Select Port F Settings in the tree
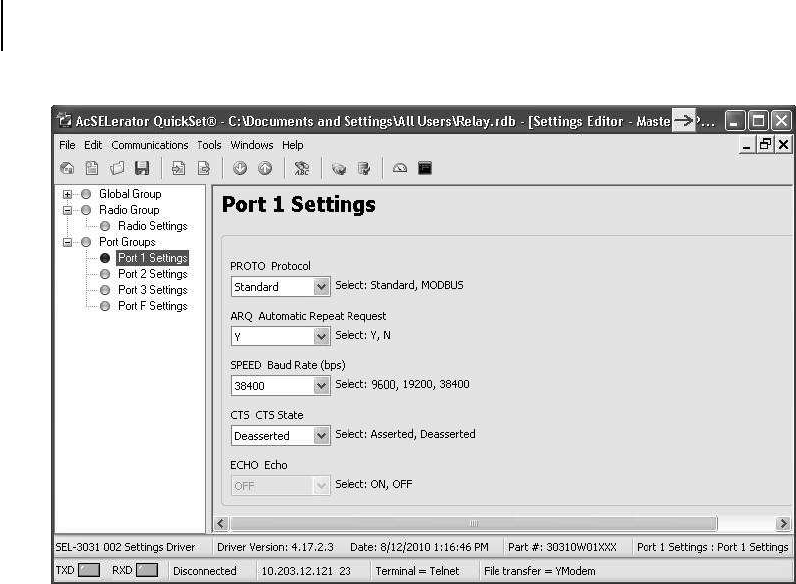Image resolution: width=796 pixels, height=584 pixels. [153, 306]
